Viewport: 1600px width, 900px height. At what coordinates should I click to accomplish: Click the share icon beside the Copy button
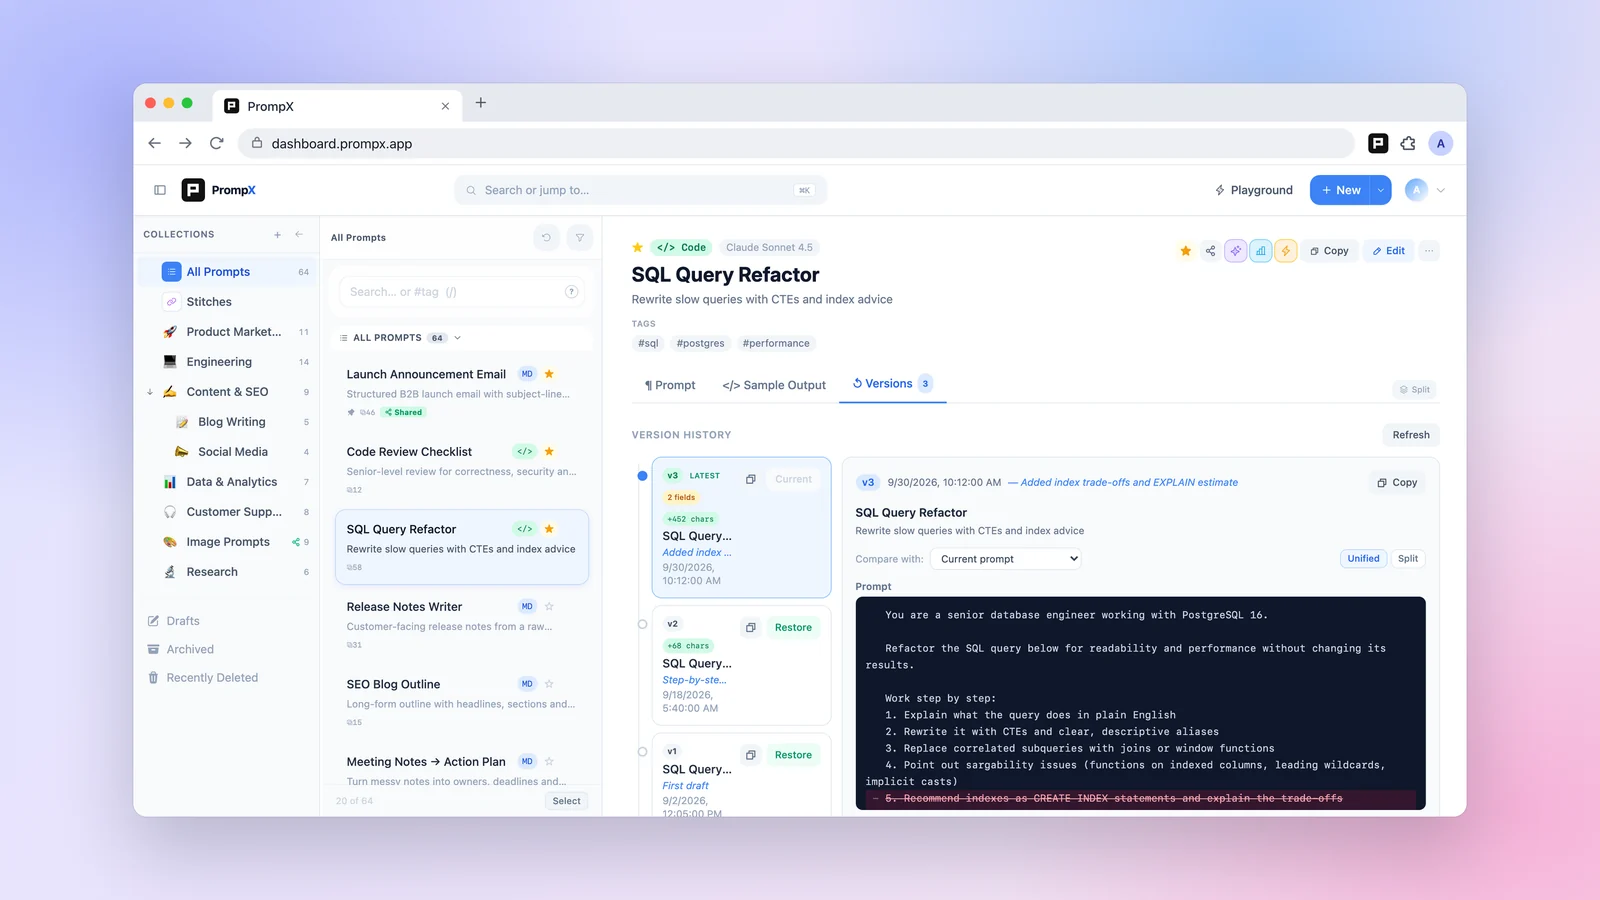1210,251
